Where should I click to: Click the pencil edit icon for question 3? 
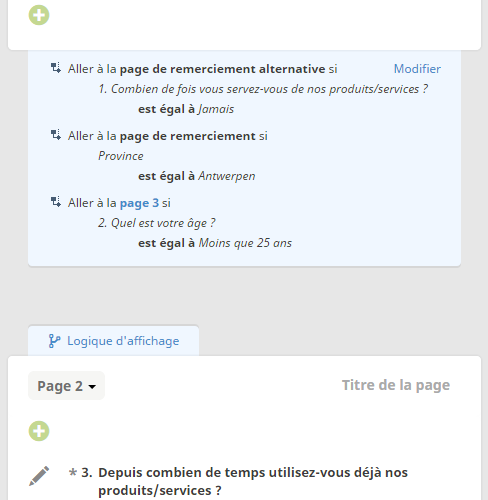click(39, 476)
